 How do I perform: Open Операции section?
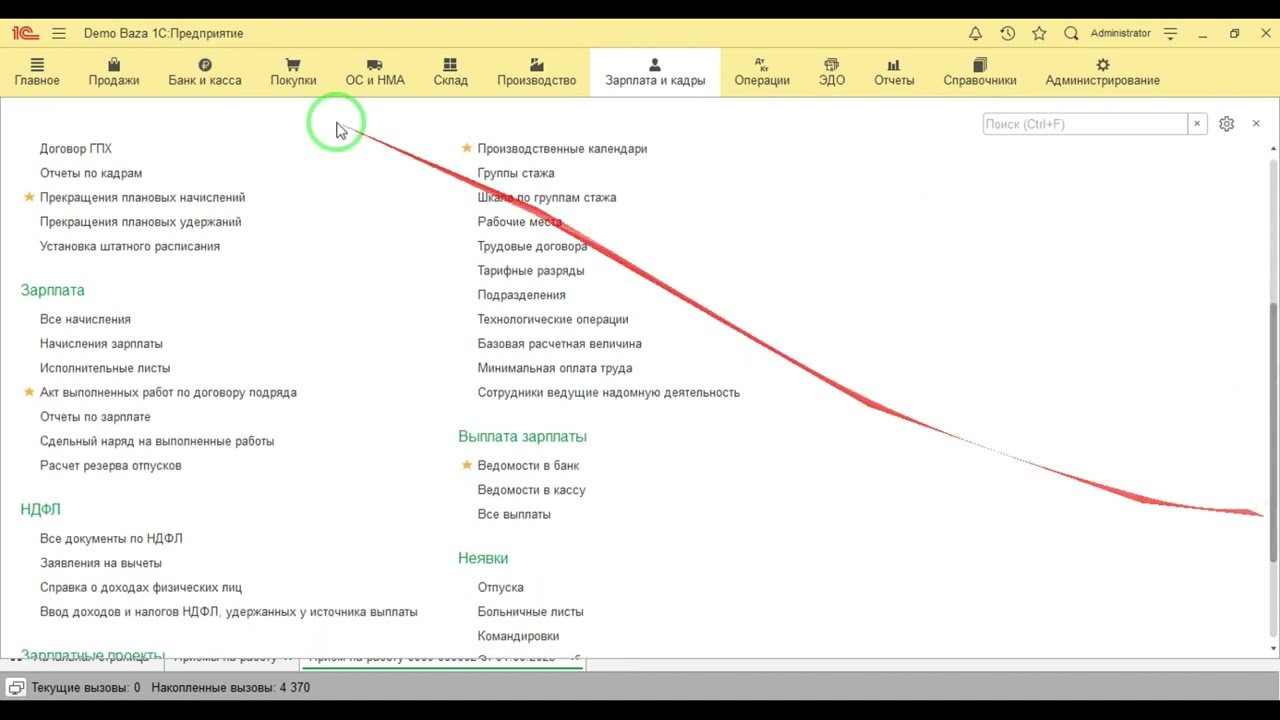[x=762, y=72]
